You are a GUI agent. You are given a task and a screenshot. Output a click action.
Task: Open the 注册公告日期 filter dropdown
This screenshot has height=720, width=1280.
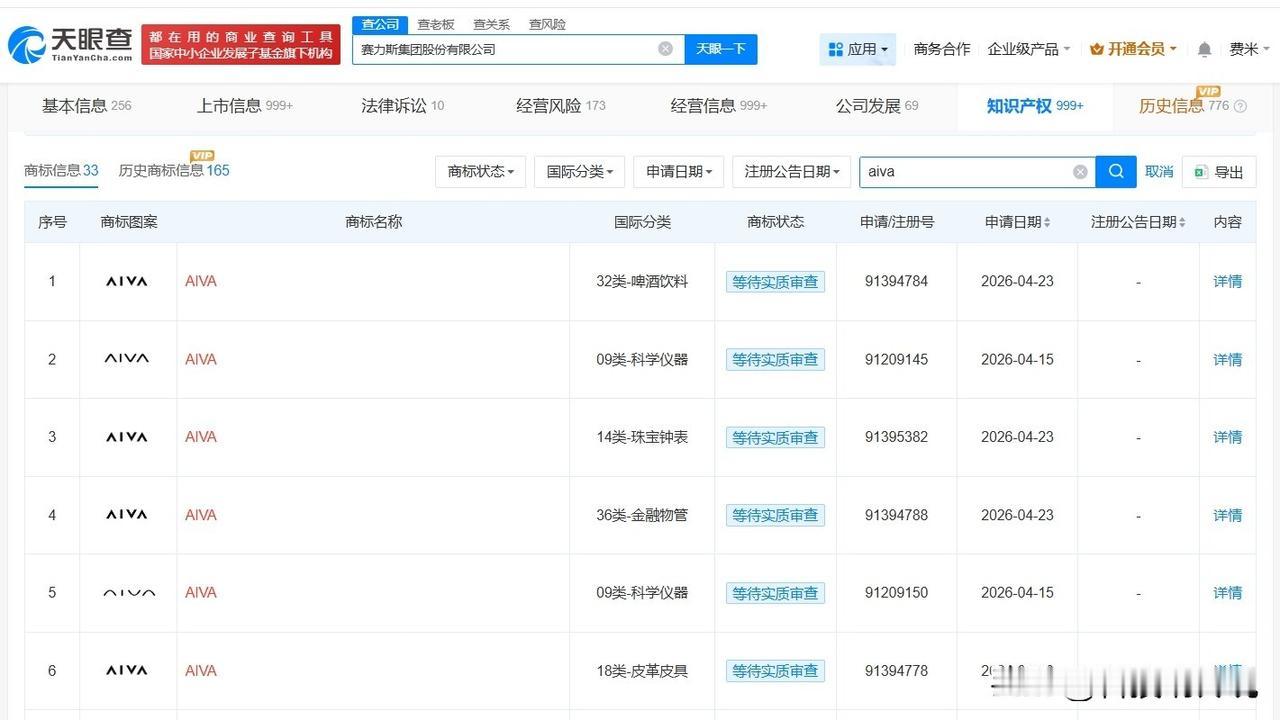[x=792, y=172]
